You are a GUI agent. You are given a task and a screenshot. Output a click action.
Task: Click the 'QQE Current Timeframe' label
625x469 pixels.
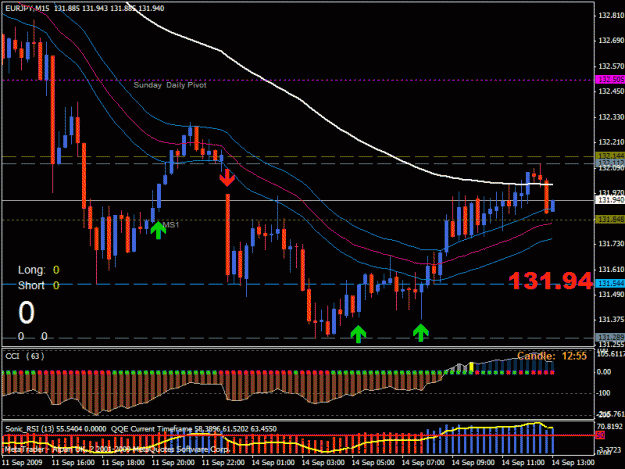[152, 429]
